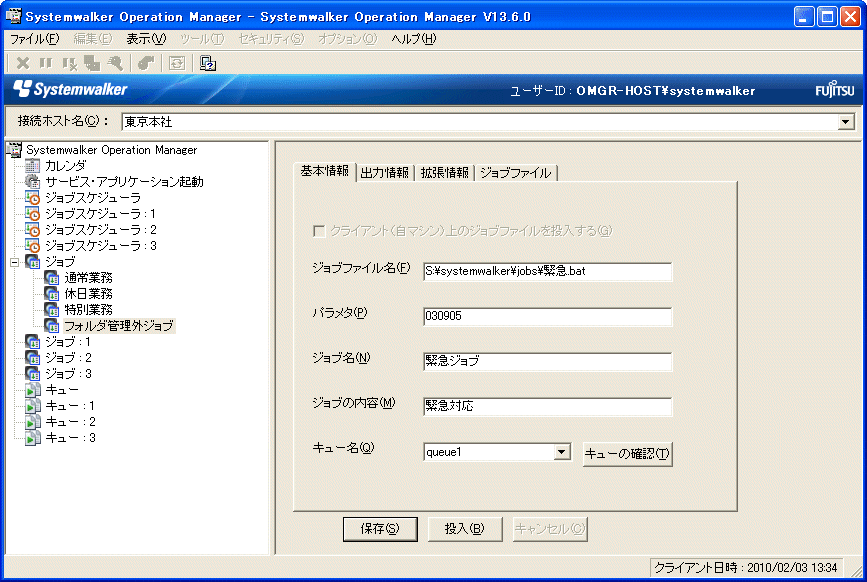Switch to the 出力情報 tab
This screenshot has width=867, height=582.
385,173
